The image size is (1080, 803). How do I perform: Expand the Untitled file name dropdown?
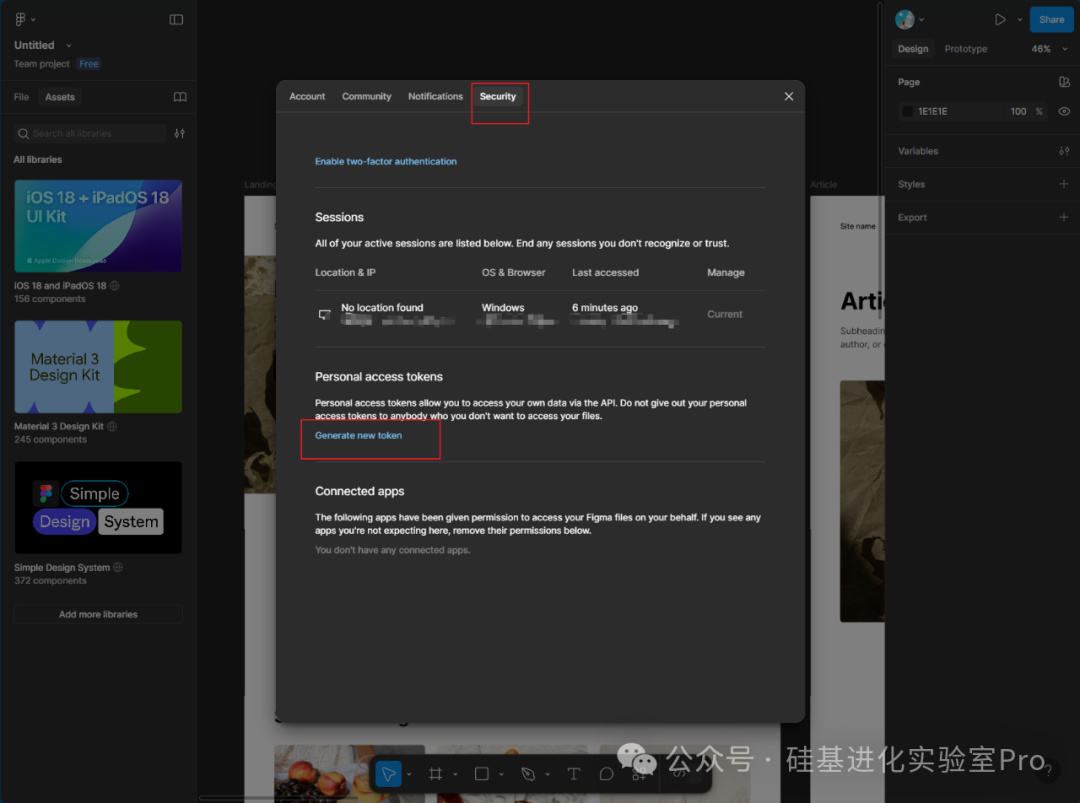click(x=68, y=45)
